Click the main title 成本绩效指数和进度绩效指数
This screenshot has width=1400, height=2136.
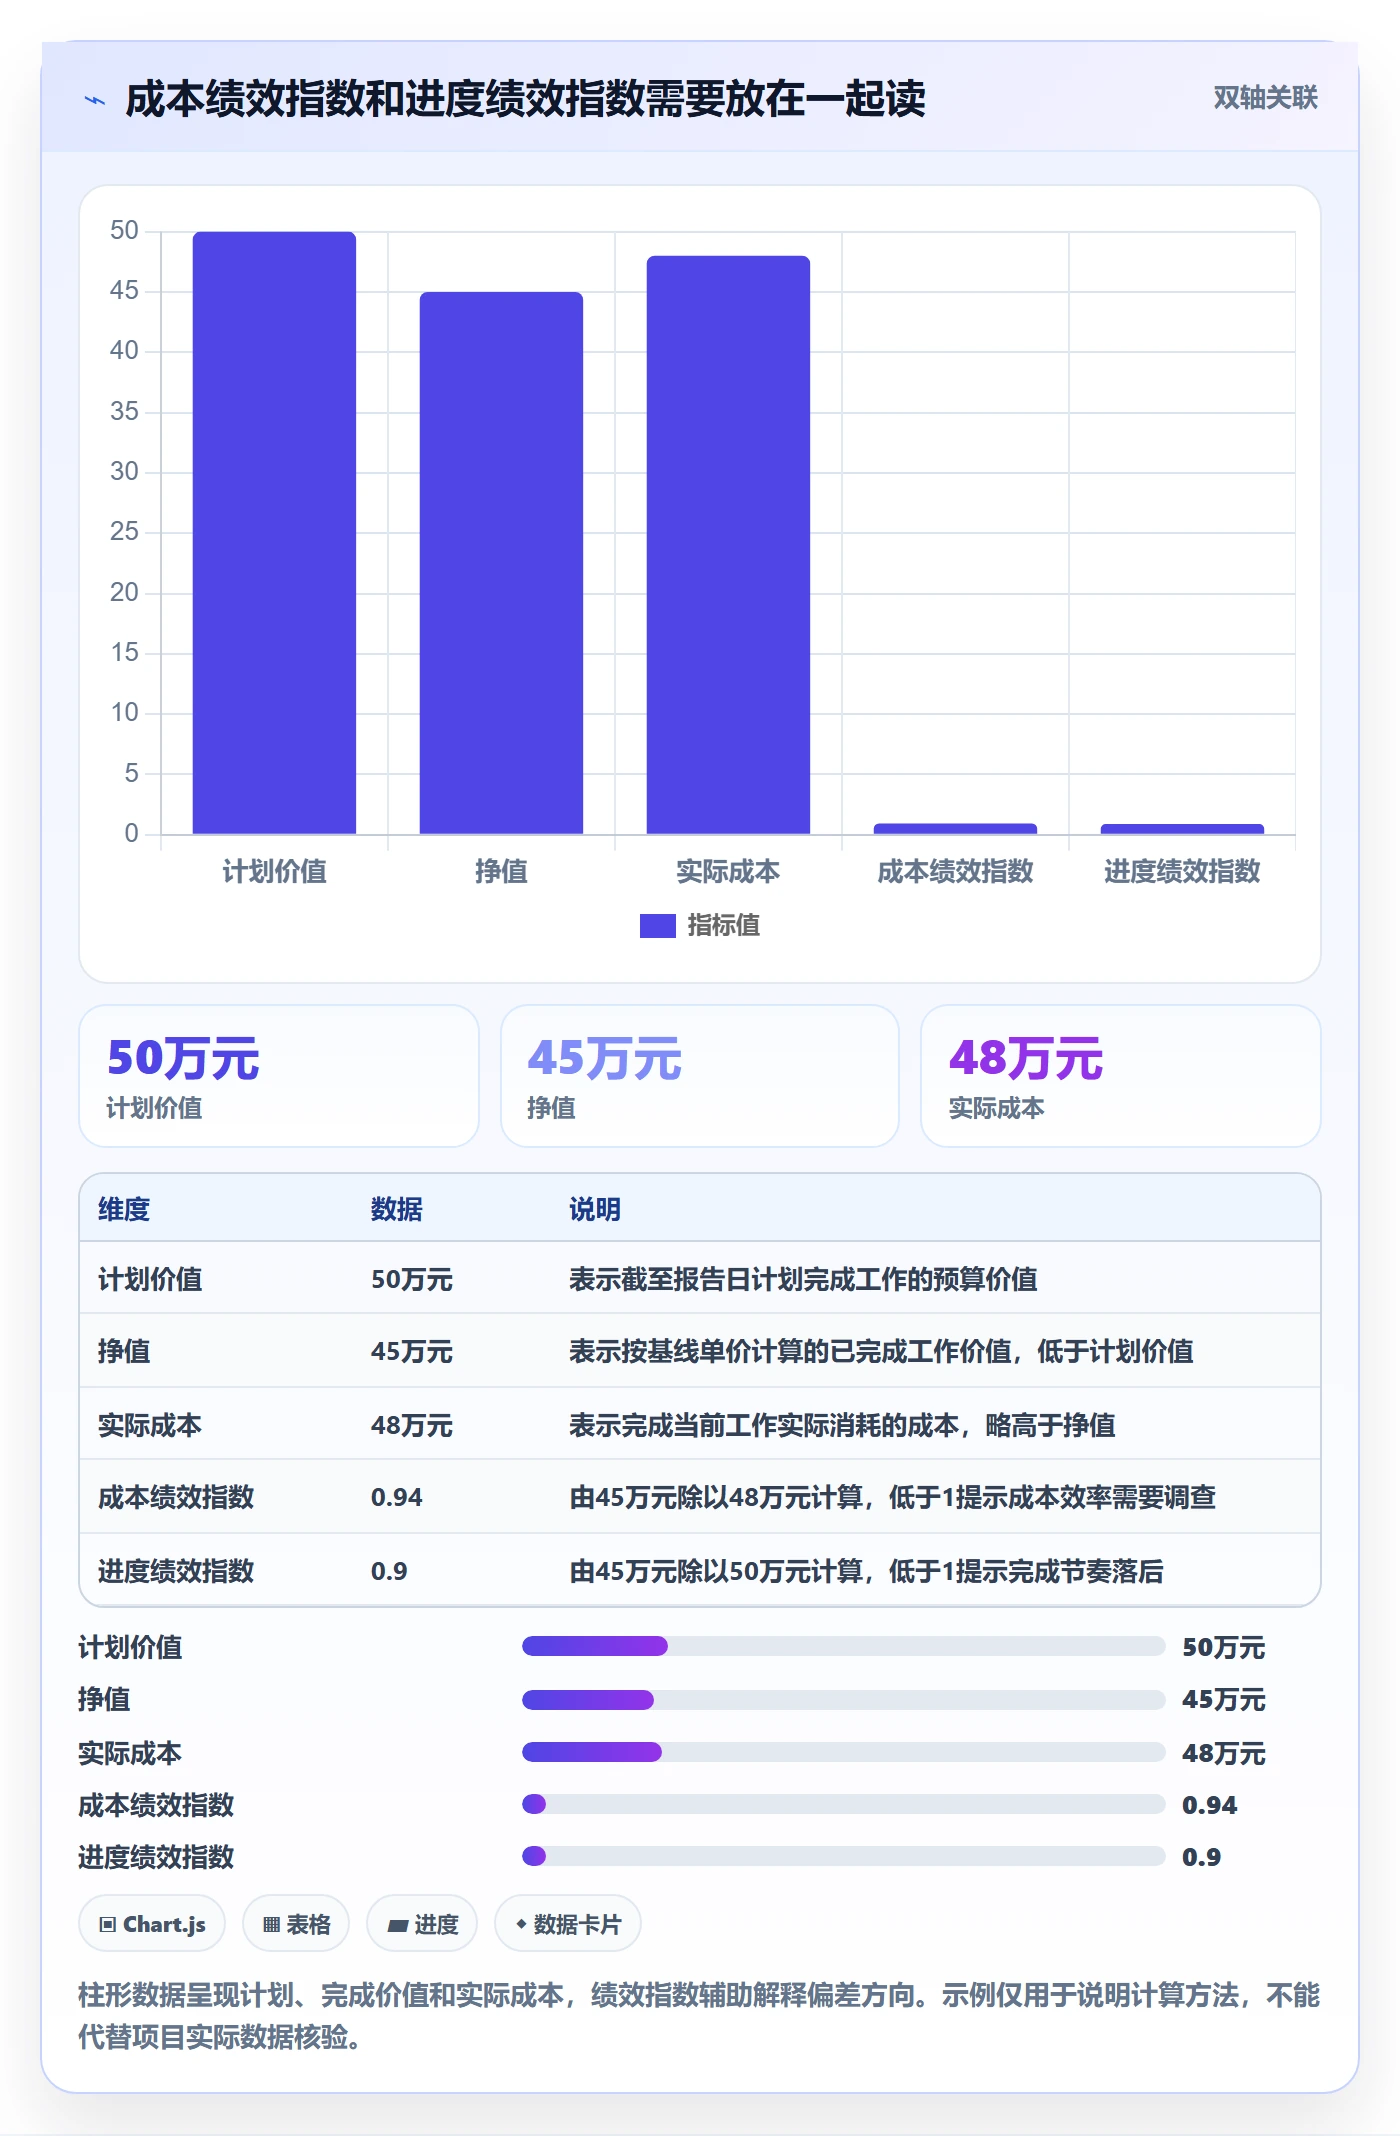(x=525, y=99)
